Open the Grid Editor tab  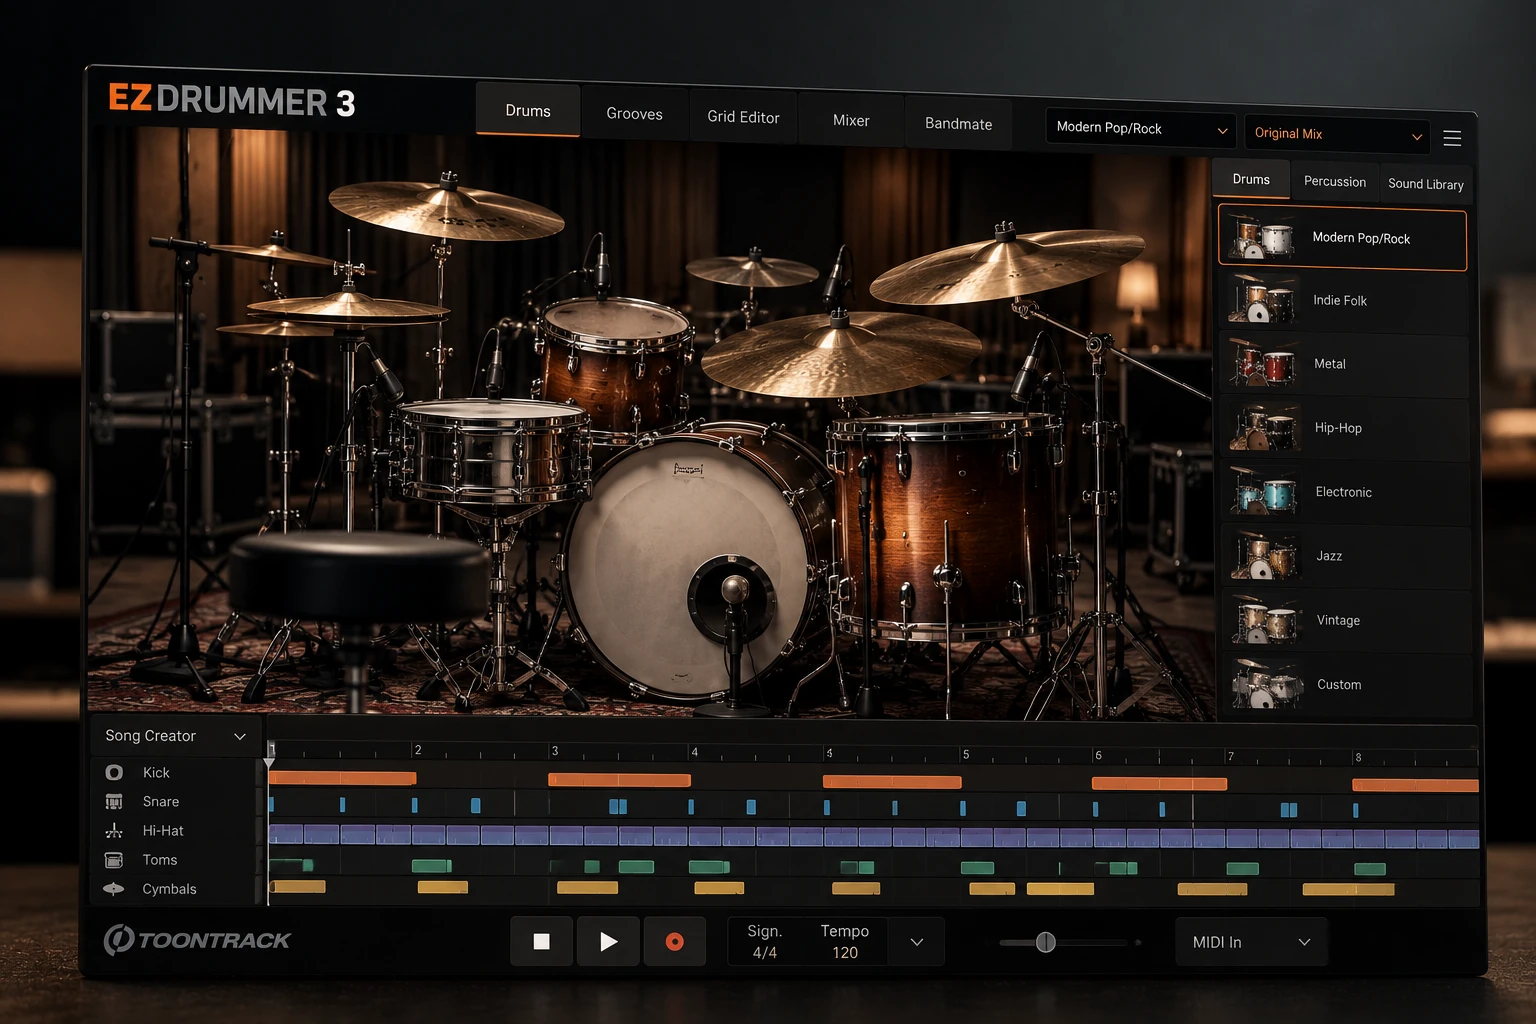[743, 117]
